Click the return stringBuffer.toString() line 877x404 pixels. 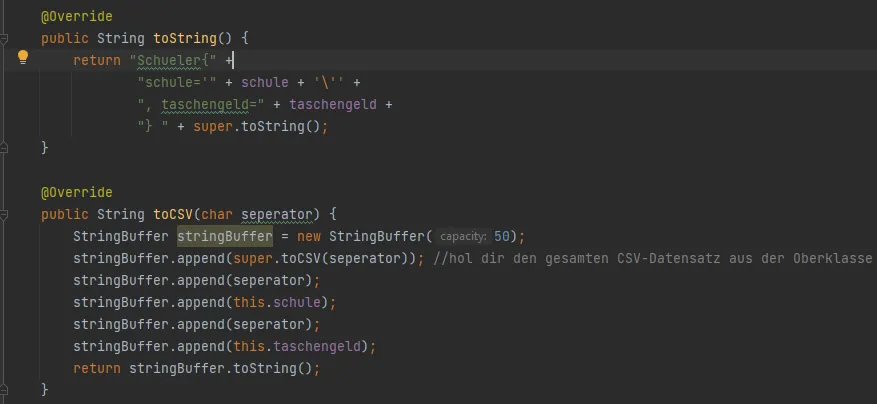pyautogui.click(x=197, y=369)
